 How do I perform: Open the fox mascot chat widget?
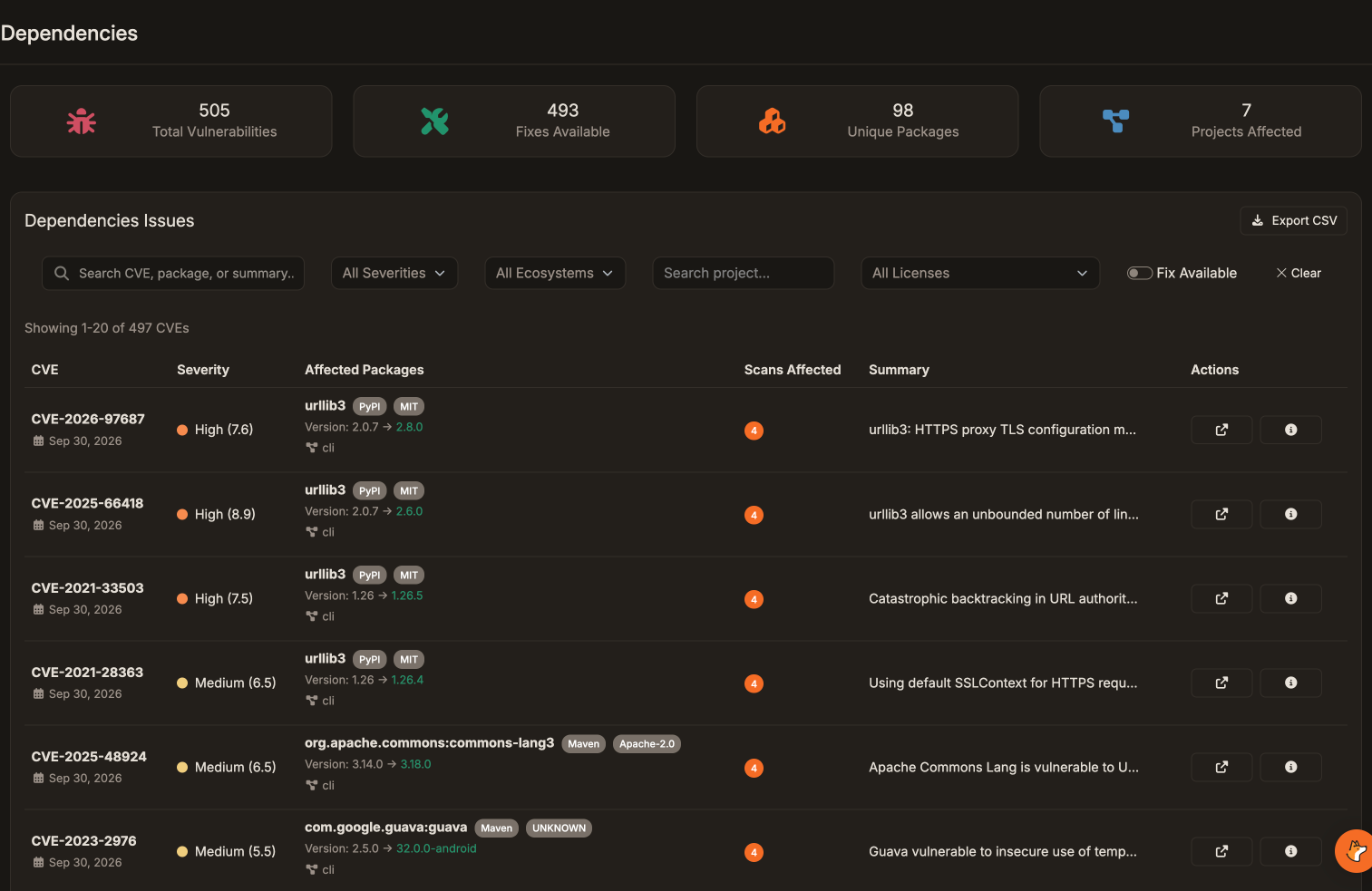1355,851
